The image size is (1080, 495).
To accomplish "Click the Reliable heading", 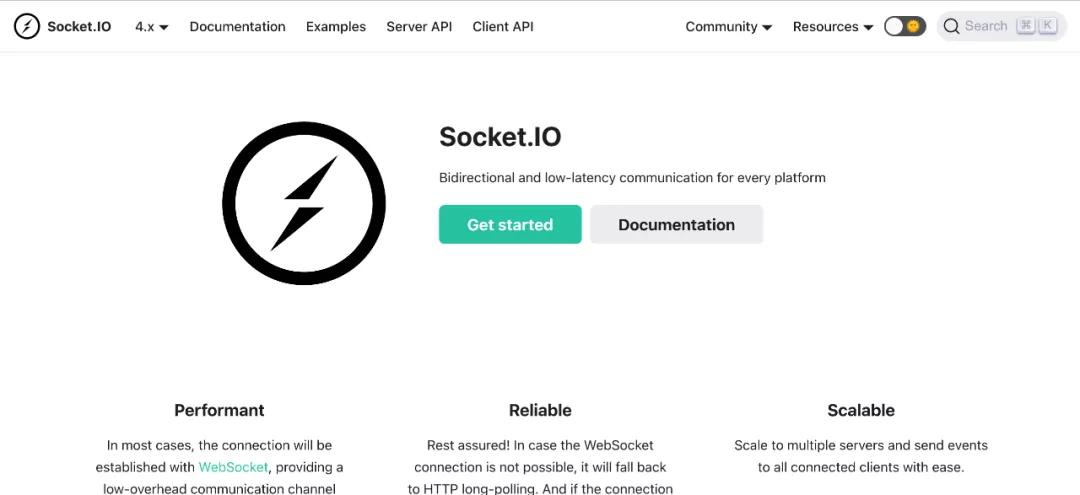I will [540, 410].
